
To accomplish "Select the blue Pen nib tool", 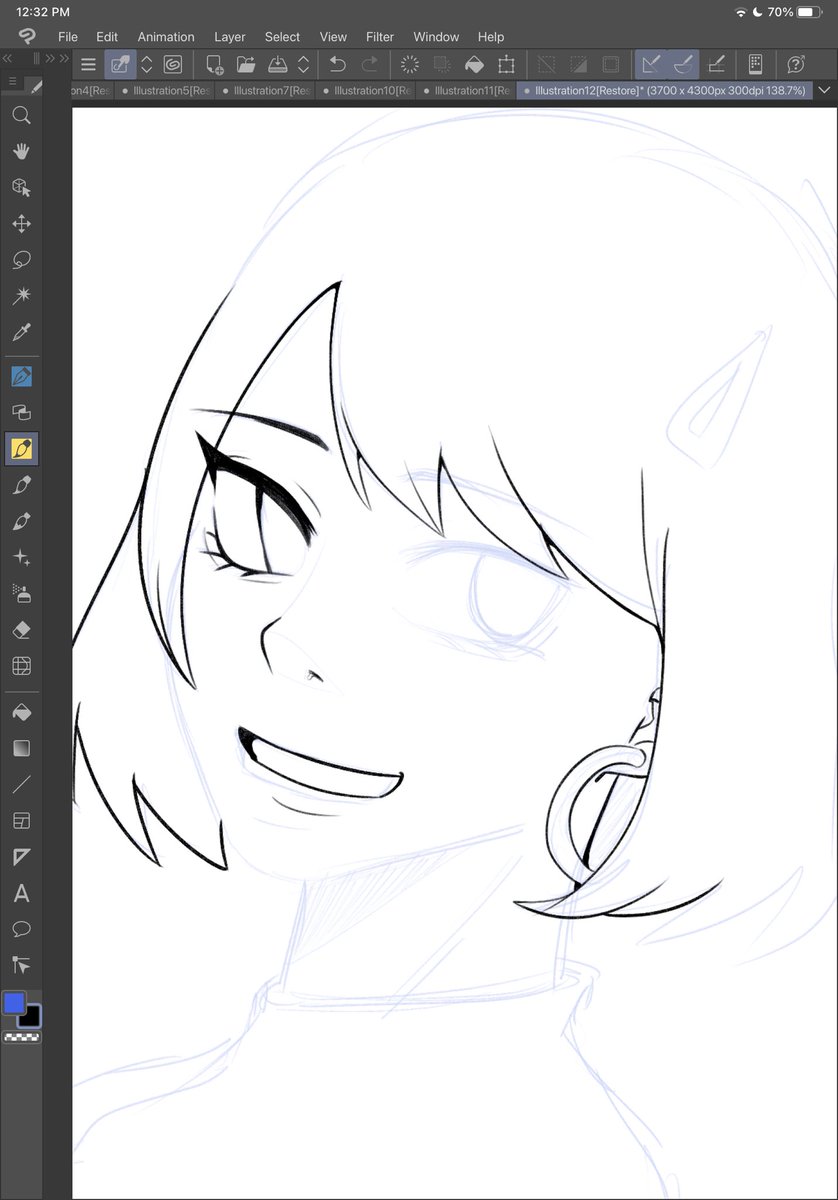I will [x=21, y=376].
